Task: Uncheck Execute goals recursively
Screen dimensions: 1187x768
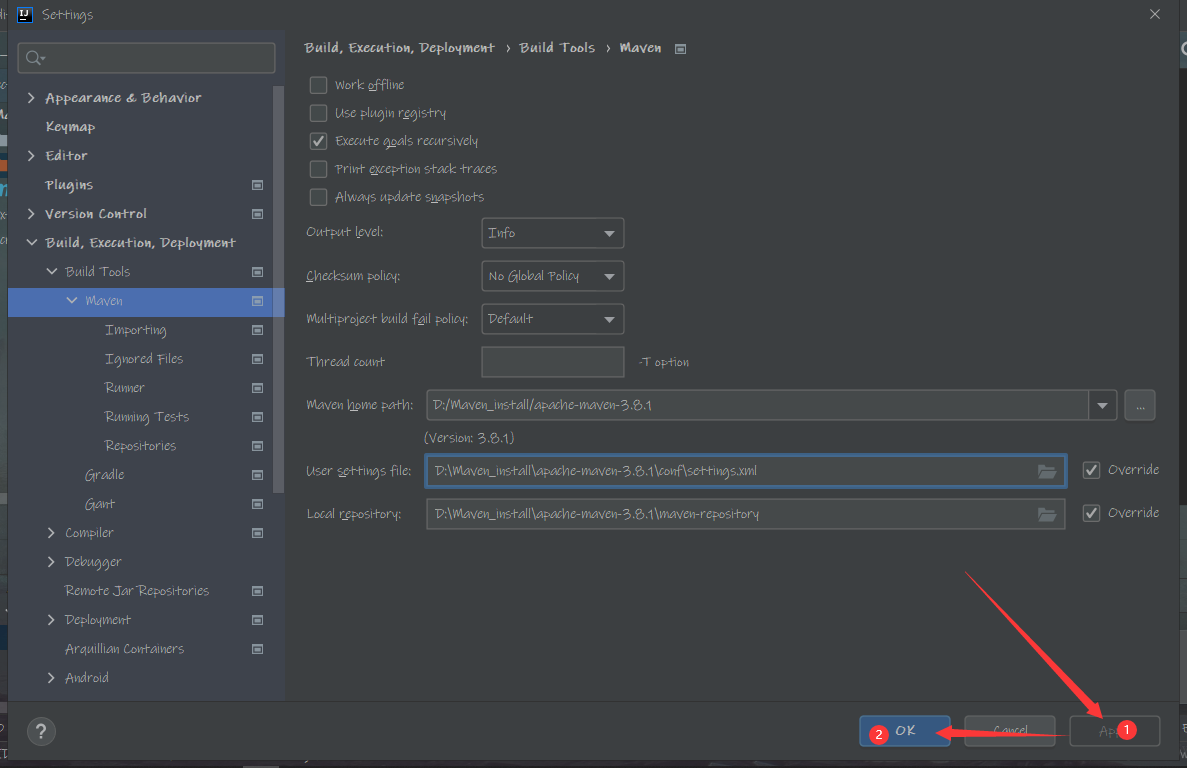Action: (x=319, y=141)
